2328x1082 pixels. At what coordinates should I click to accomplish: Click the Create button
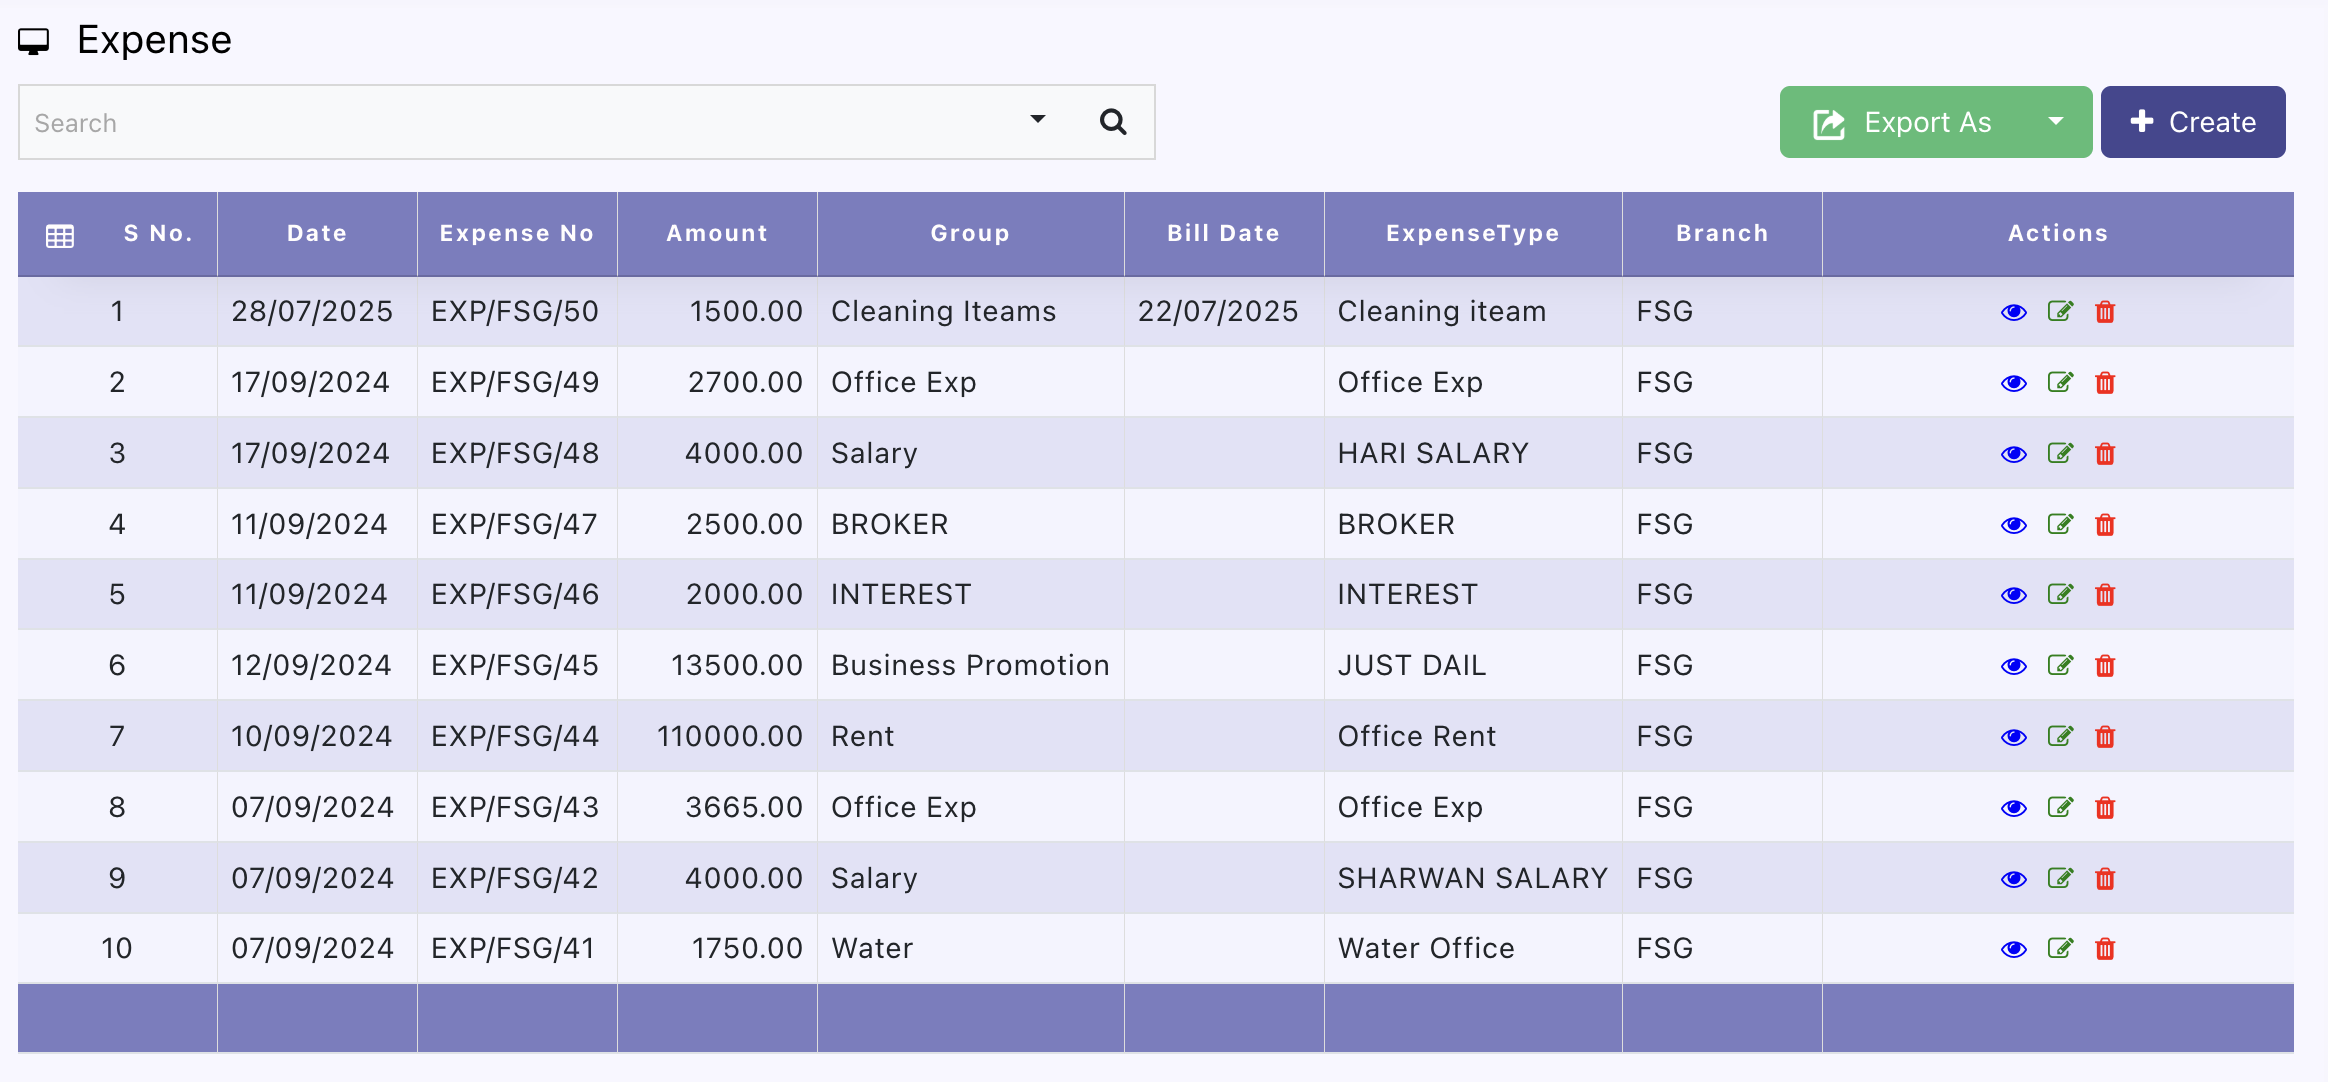tap(2192, 122)
